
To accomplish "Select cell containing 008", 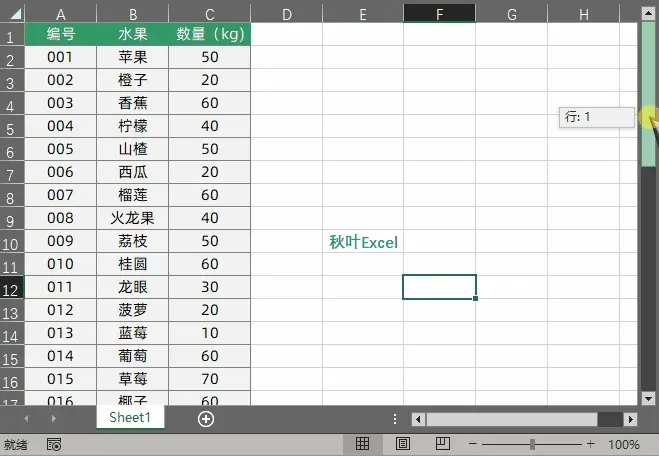I will [61, 218].
